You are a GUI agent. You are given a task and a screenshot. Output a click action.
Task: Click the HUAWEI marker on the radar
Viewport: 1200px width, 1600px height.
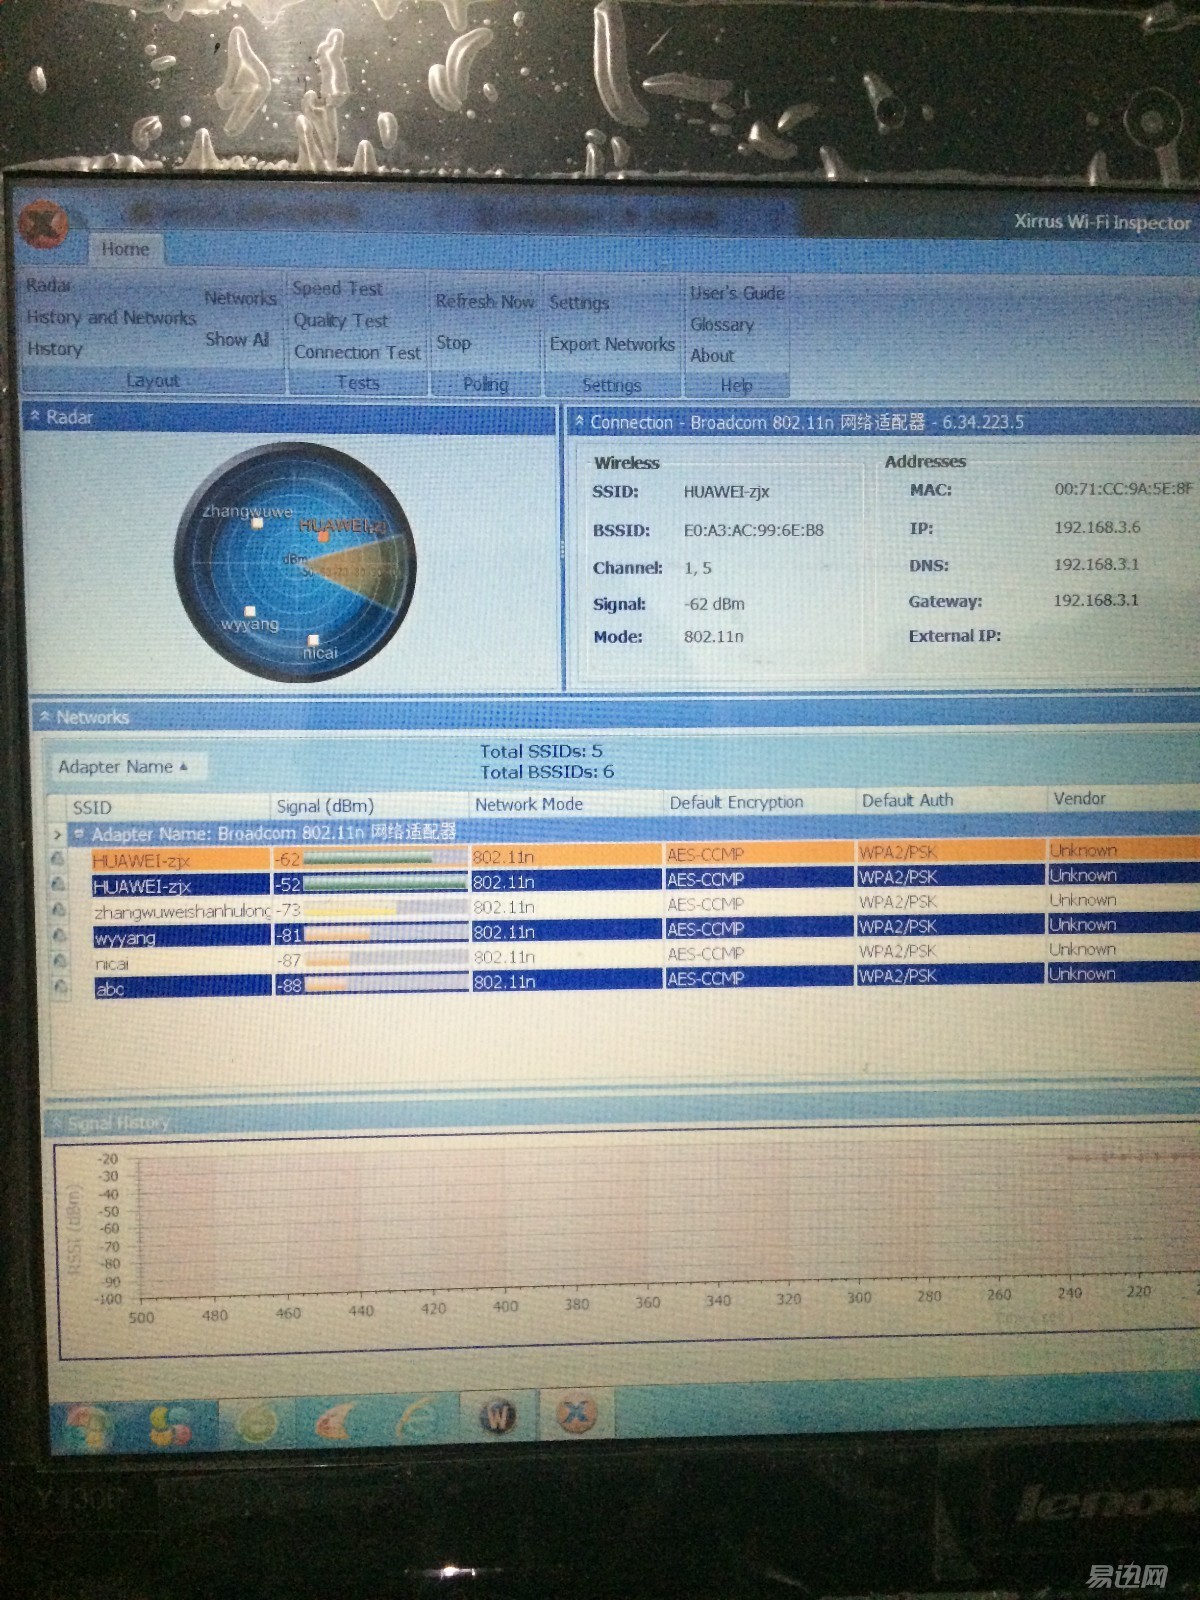[323, 536]
